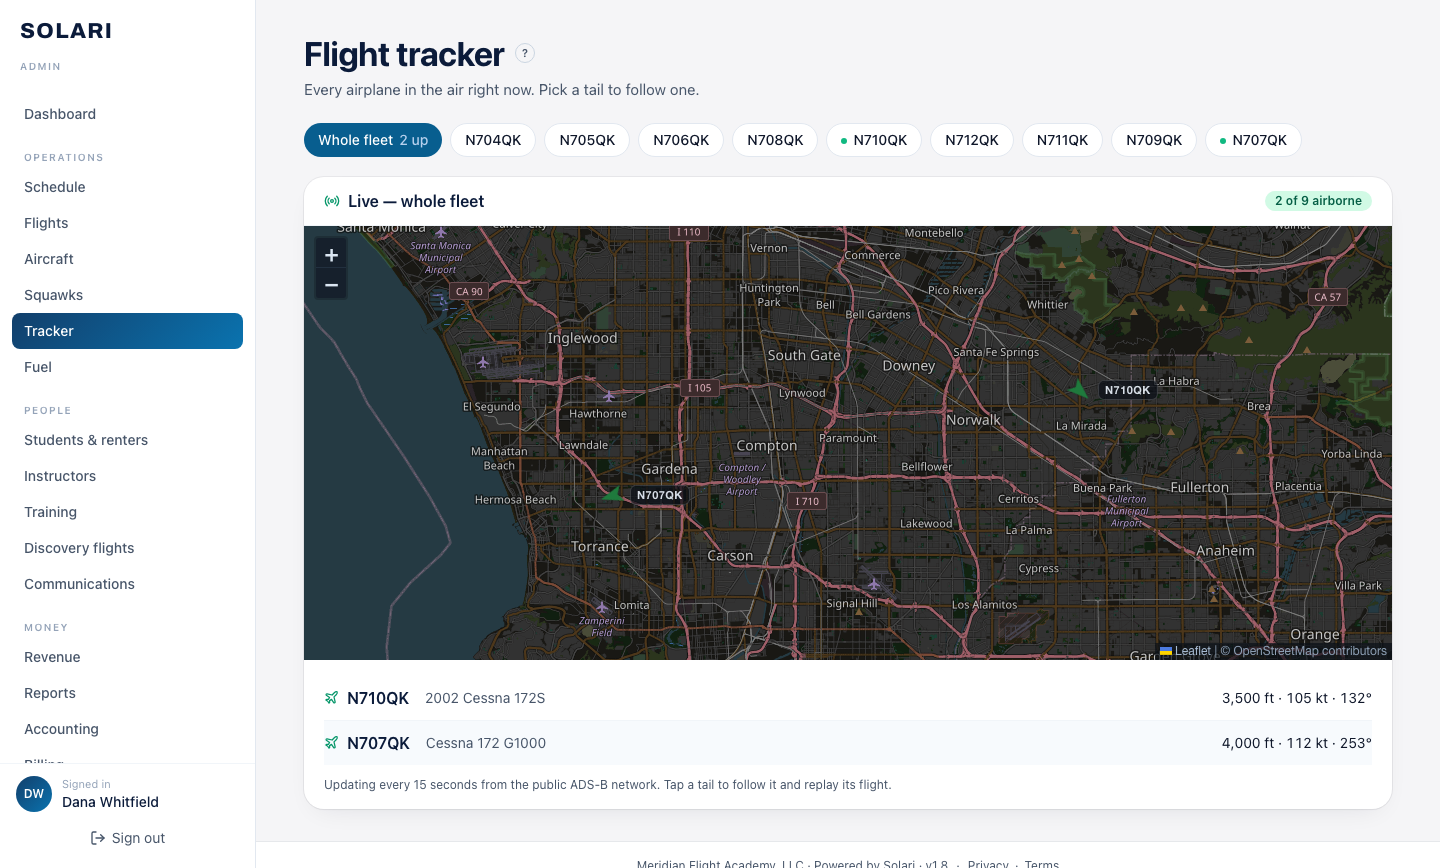Open the Reports page
The height and width of the screenshot is (868, 1440).
pyautogui.click(x=127, y=693)
